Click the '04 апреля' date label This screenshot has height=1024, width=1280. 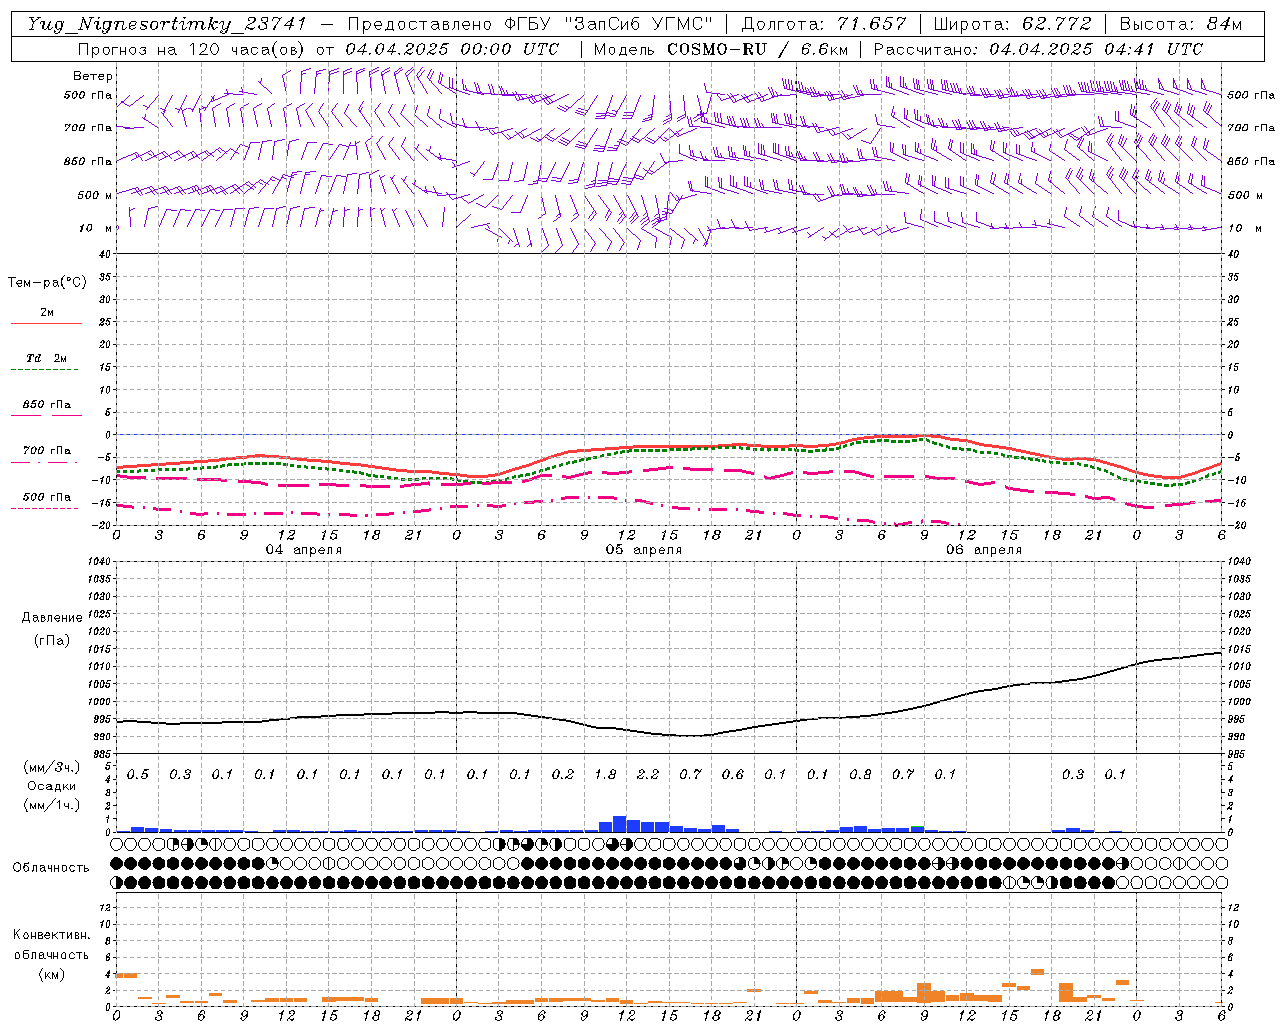(x=303, y=550)
